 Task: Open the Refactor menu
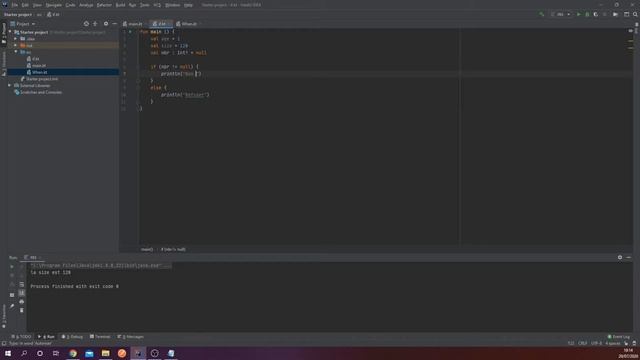104,5
